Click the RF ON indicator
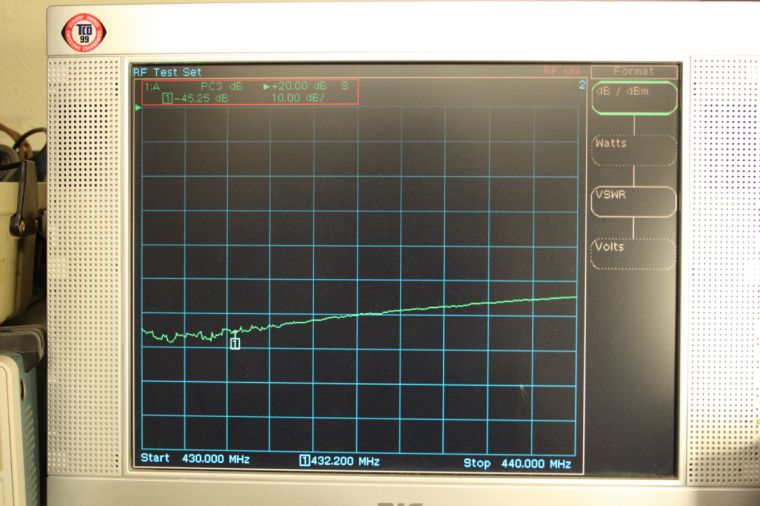Image resolution: width=760 pixels, height=506 pixels. (561, 71)
